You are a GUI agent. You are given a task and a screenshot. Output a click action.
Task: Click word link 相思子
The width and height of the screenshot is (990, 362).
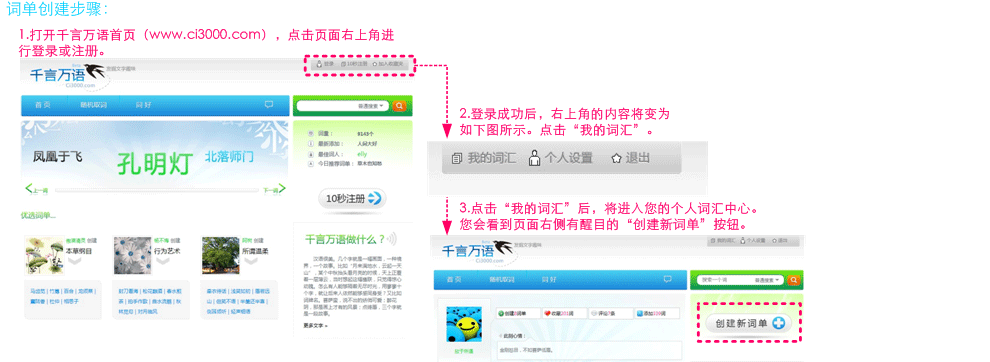[x=71, y=301]
